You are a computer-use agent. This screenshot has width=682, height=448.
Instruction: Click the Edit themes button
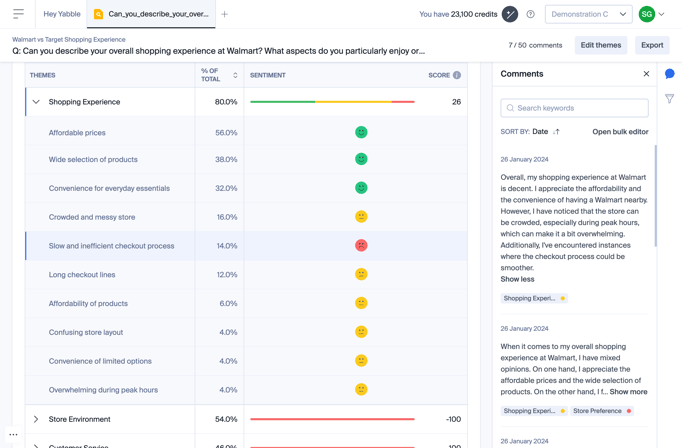tap(601, 45)
